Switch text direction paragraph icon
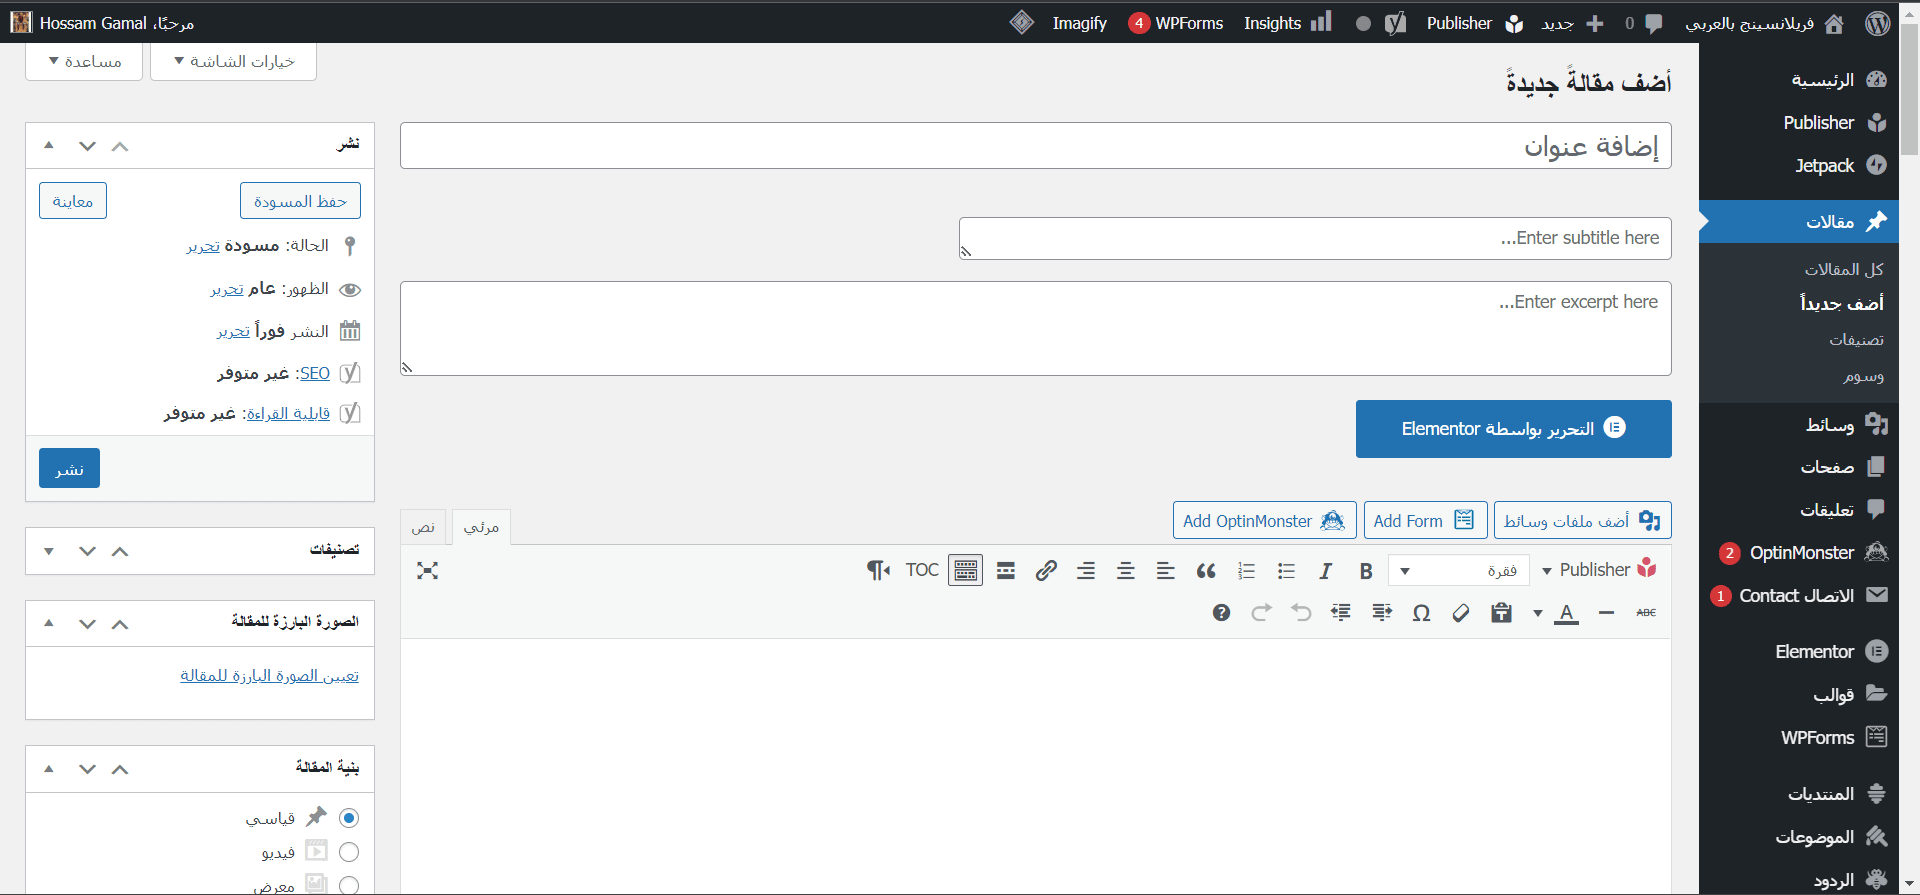Image resolution: width=1920 pixels, height=895 pixels. (x=878, y=571)
